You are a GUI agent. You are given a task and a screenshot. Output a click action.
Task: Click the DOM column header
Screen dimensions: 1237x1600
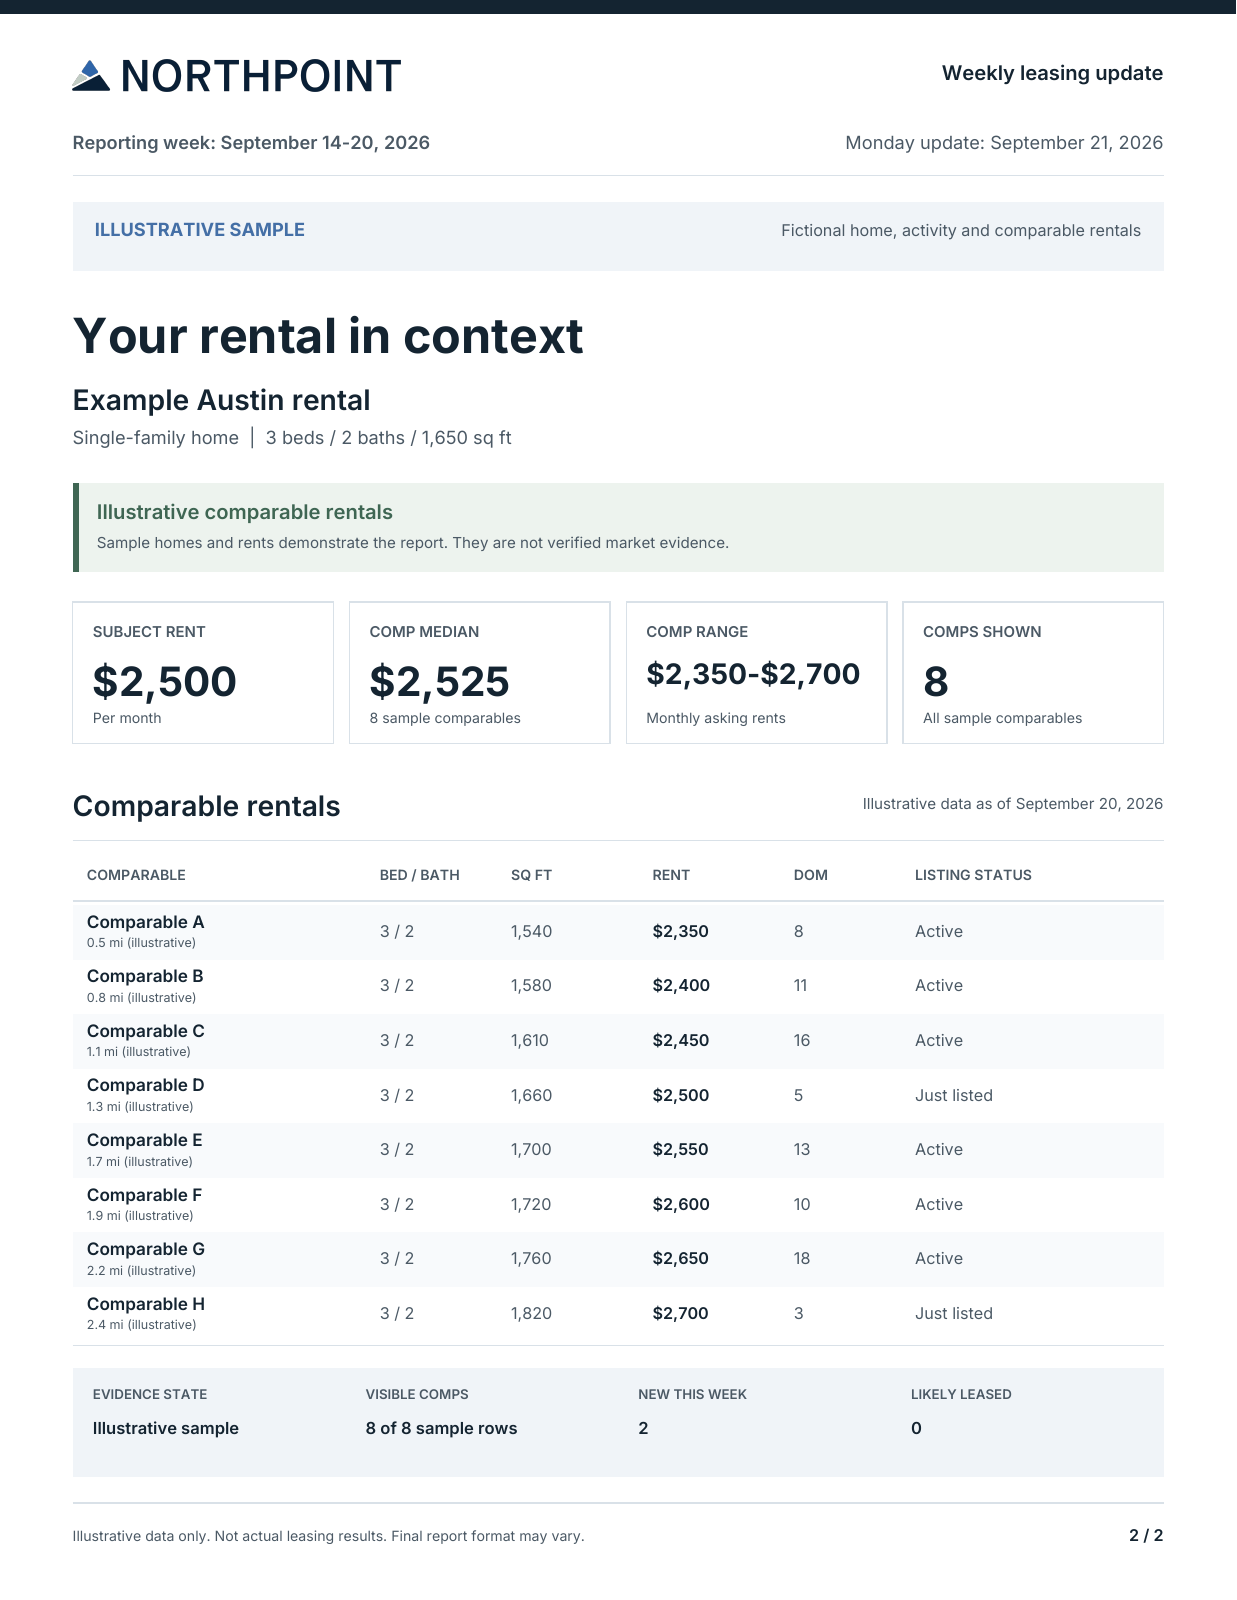811,875
